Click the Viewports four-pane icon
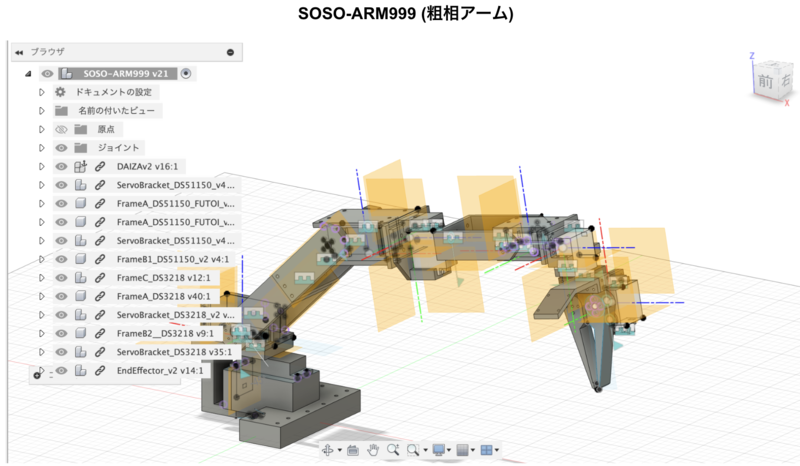Screen dimensions: 800x466 coord(486,450)
